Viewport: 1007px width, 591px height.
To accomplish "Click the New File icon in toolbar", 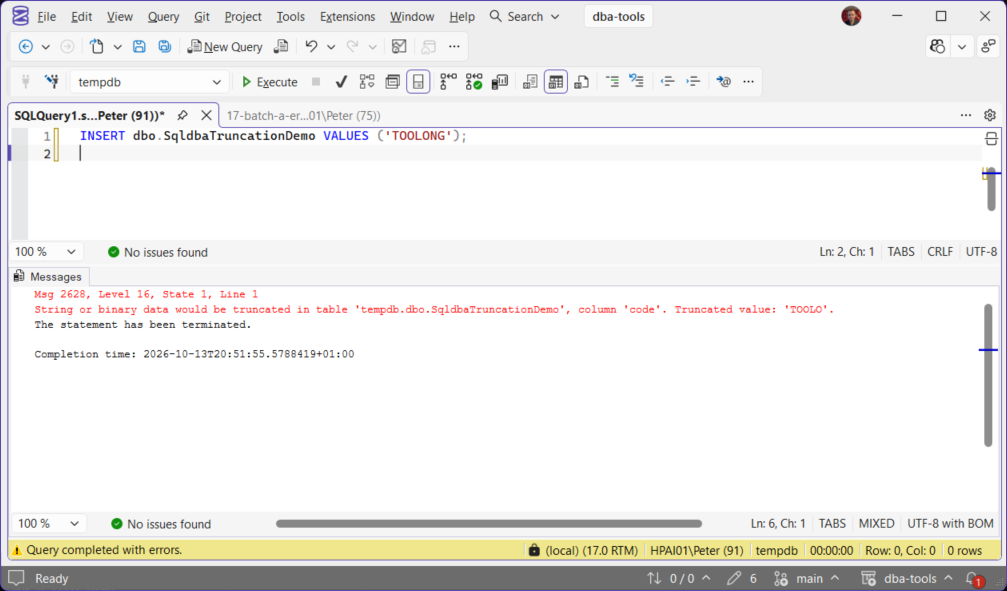I will (96, 46).
